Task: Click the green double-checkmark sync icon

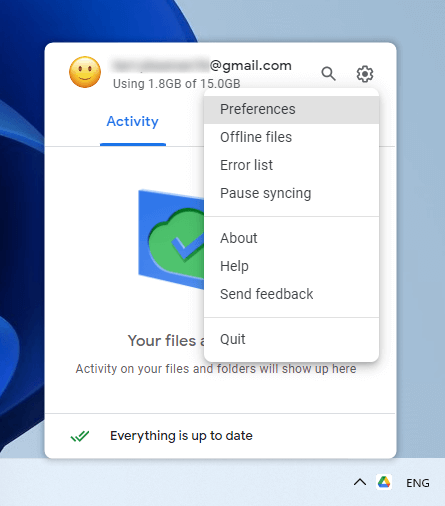Action: point(80,436)
